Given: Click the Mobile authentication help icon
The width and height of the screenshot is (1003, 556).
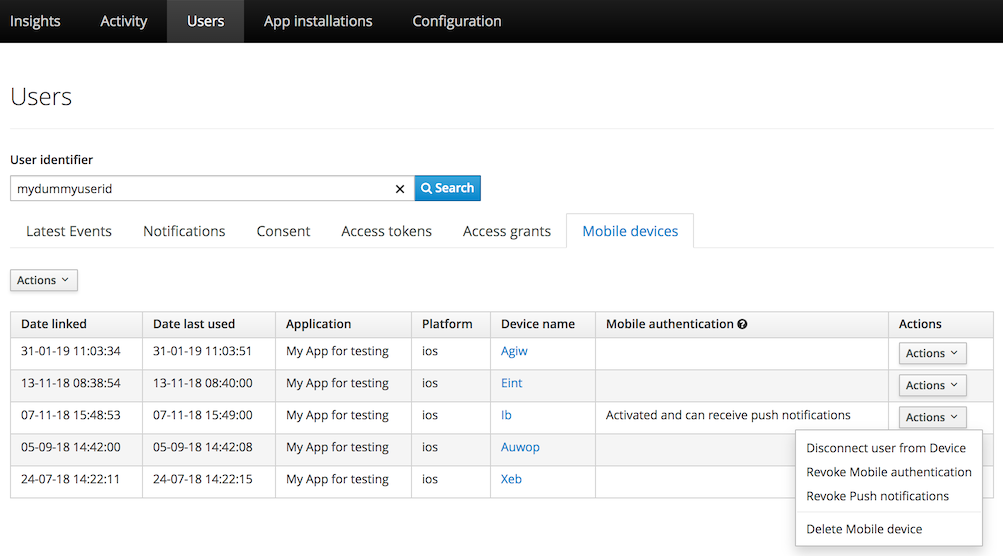Looking at the screenshot, I should (742, 324).
